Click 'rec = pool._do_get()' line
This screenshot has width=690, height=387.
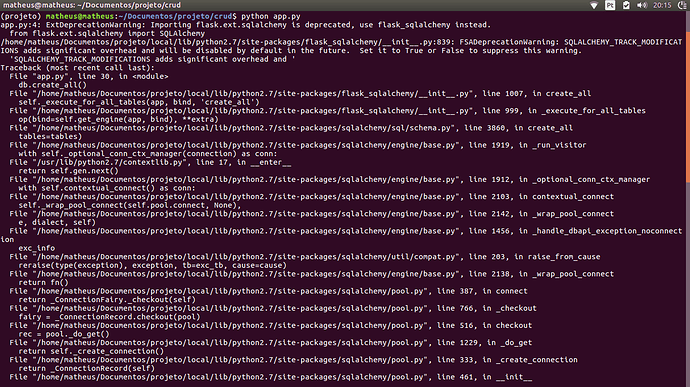click(x=64, y=334)
